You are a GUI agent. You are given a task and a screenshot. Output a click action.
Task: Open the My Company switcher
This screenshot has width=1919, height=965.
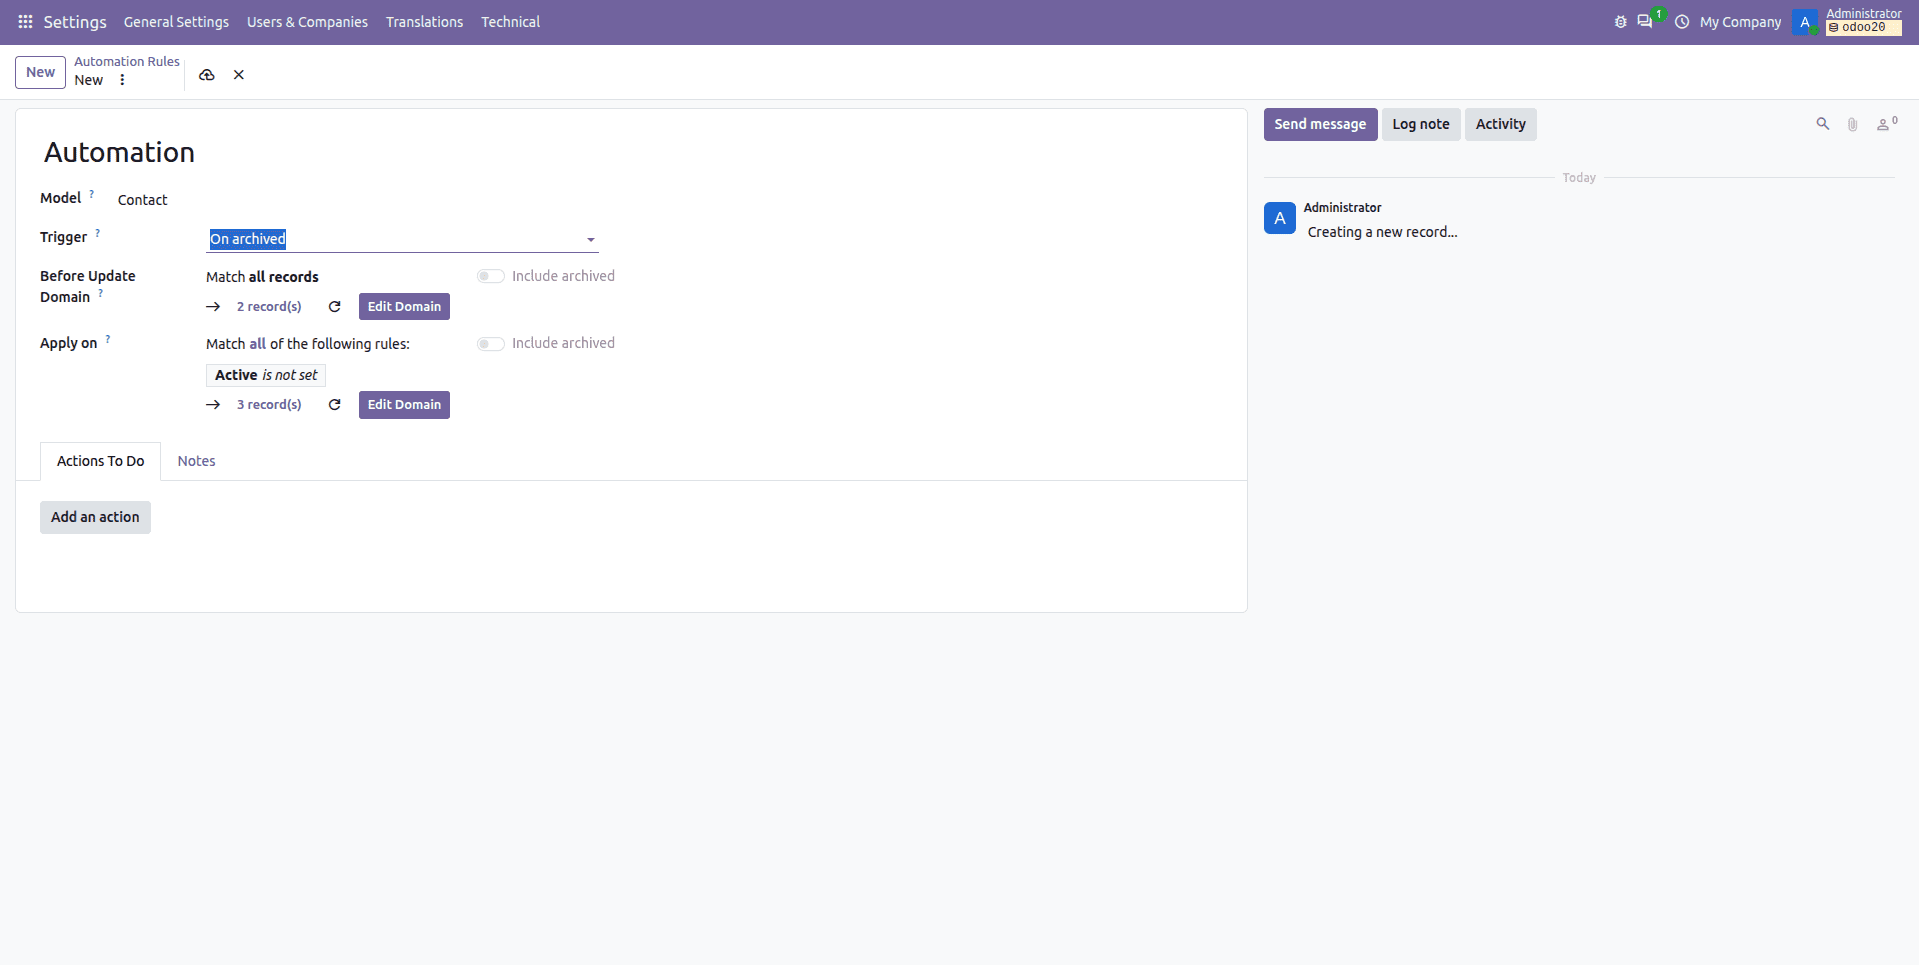tap(1740, 22)
